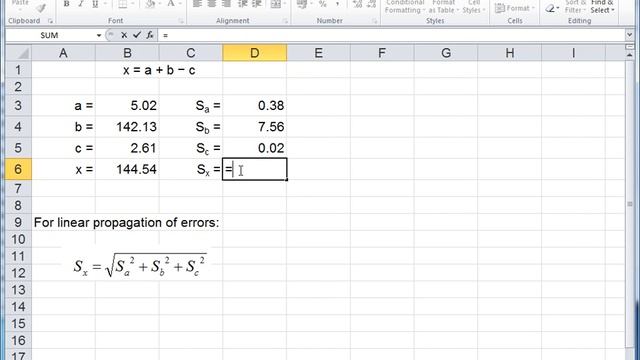Click the Comma Style icon

point(338,4)
